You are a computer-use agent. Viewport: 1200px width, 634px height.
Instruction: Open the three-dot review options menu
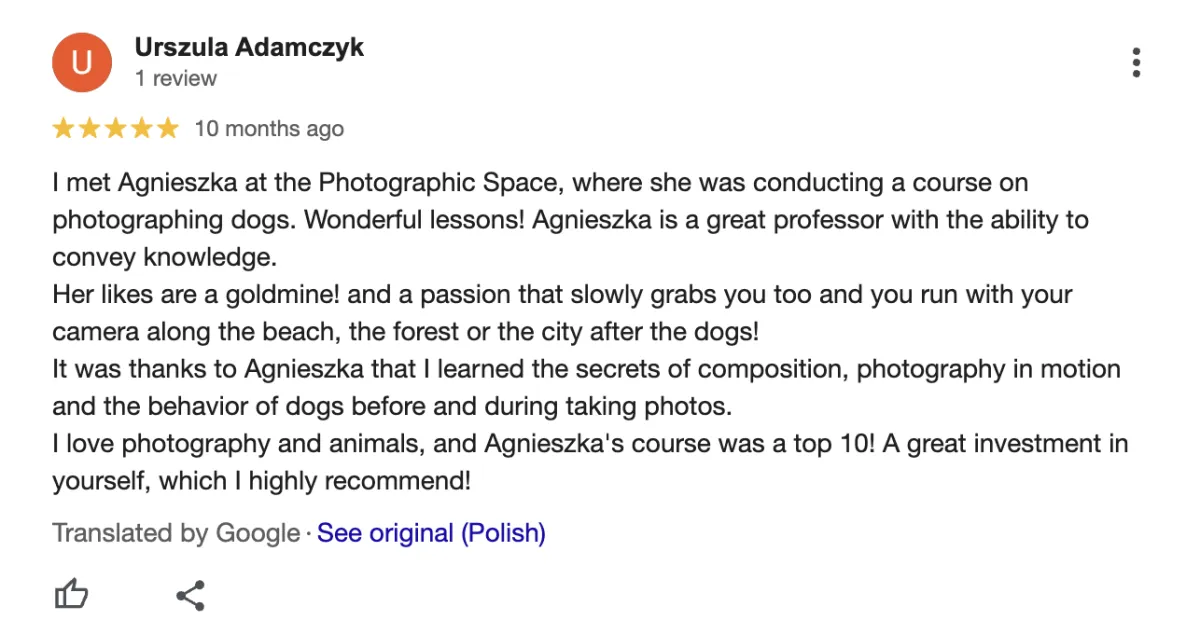click(1136, 62)
